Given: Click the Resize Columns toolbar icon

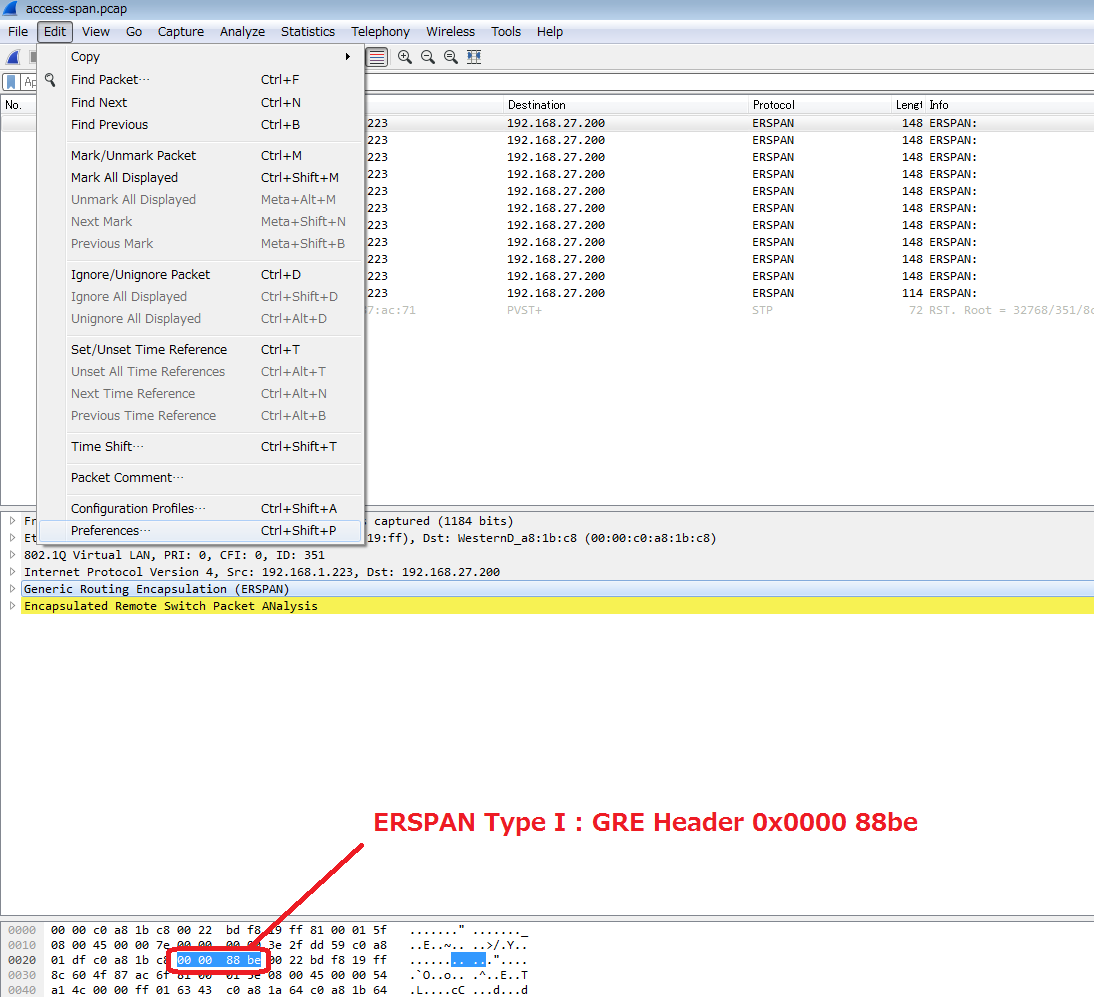Looking at the screenshot, I should (474, 57).
